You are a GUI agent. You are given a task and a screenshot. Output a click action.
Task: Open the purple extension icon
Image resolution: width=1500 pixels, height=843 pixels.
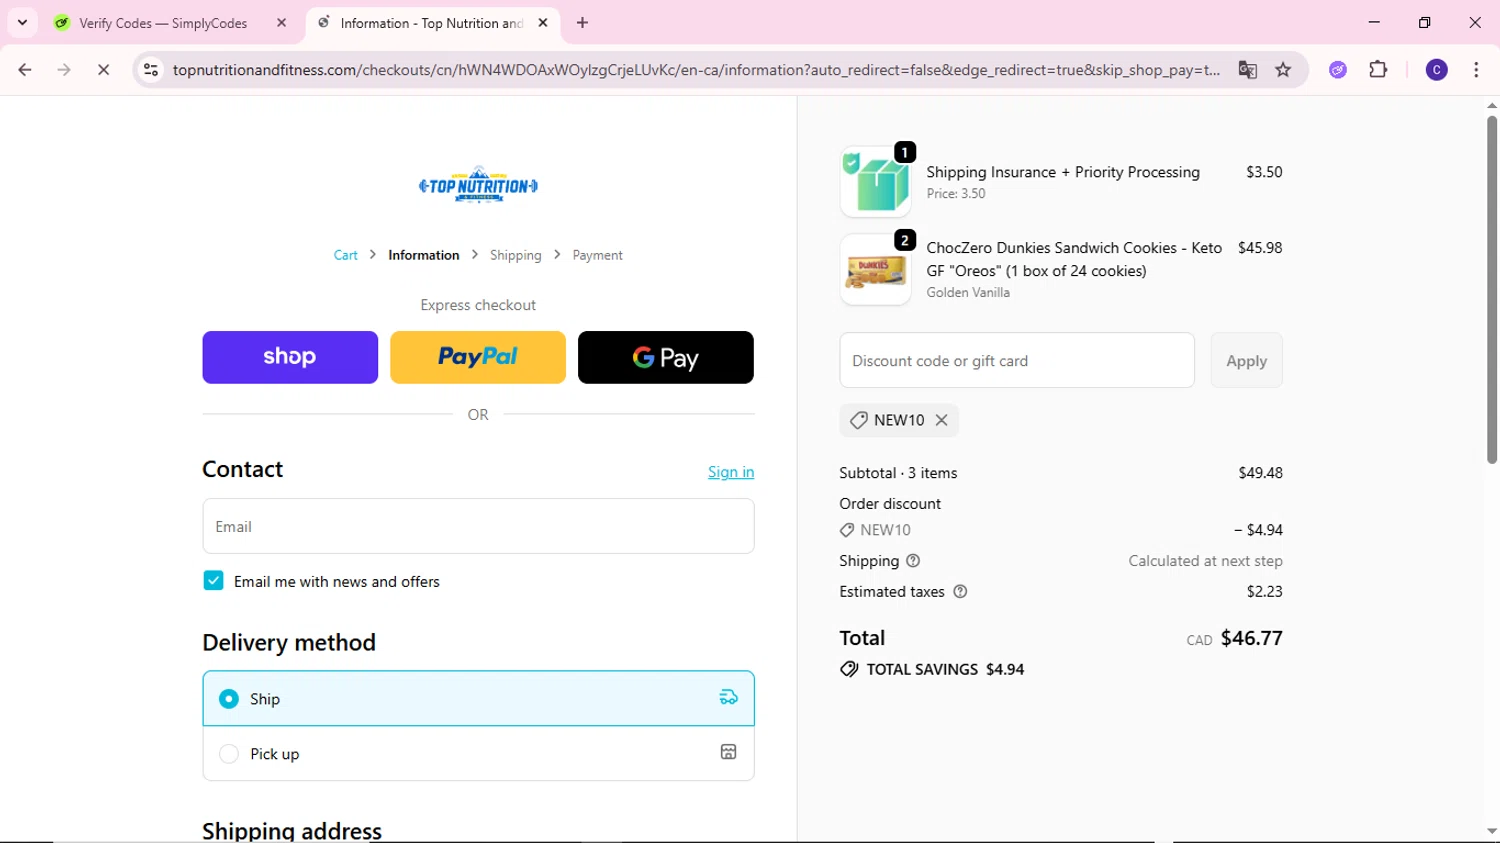(x=1338, y=70)
